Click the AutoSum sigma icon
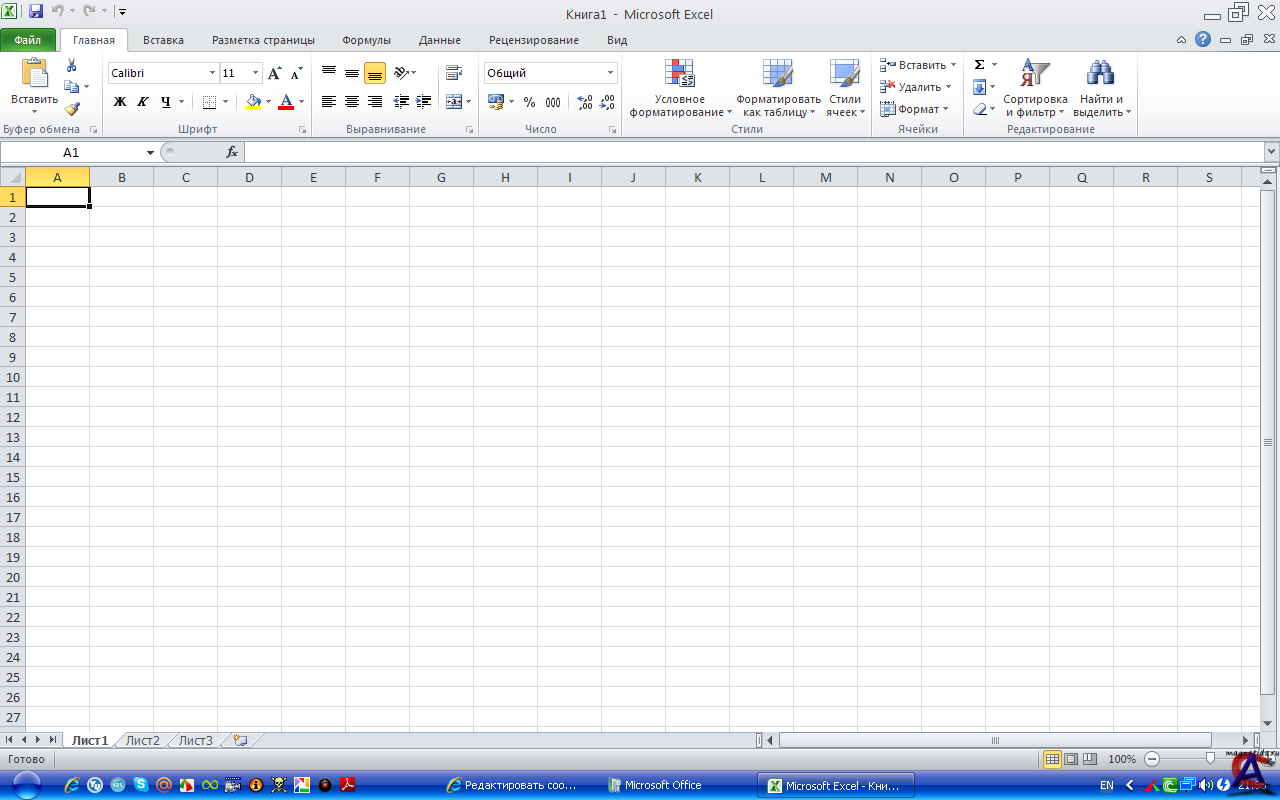The width and height of the screenshot is (1280, 800). tap(979, 65)
